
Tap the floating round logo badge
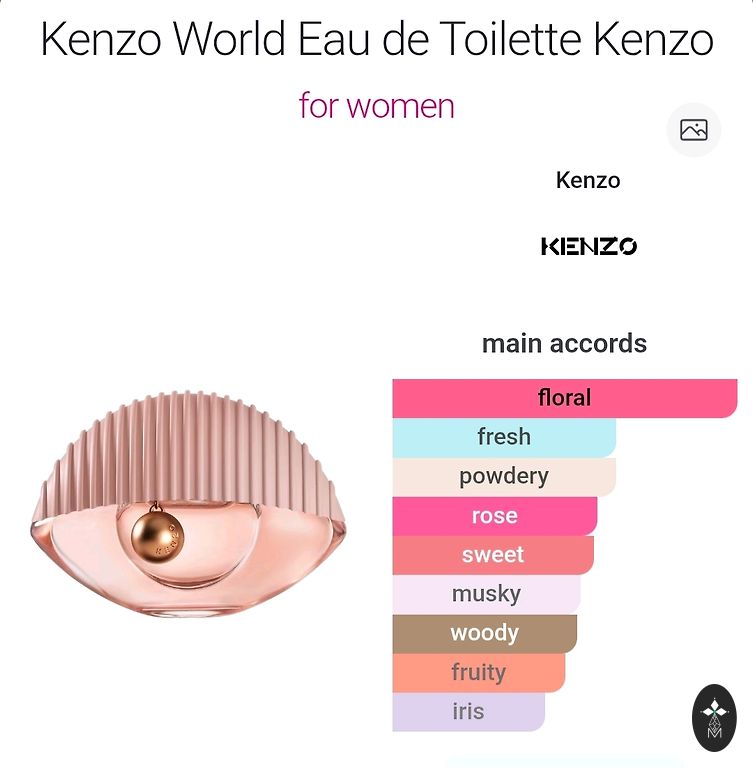click(714, 718)
